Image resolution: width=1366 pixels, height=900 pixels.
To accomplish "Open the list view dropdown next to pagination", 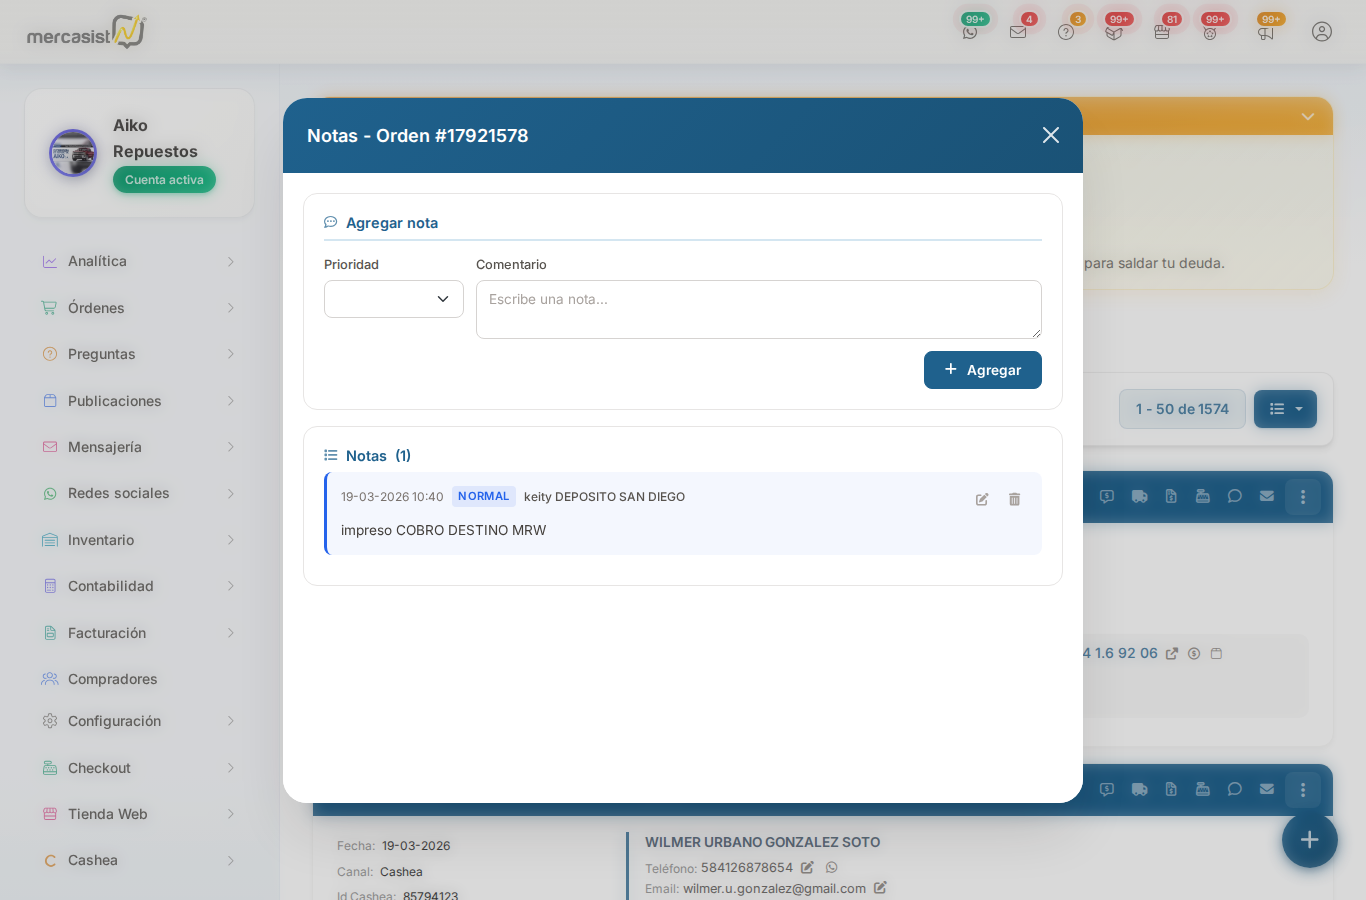I will pos(1285,408).
